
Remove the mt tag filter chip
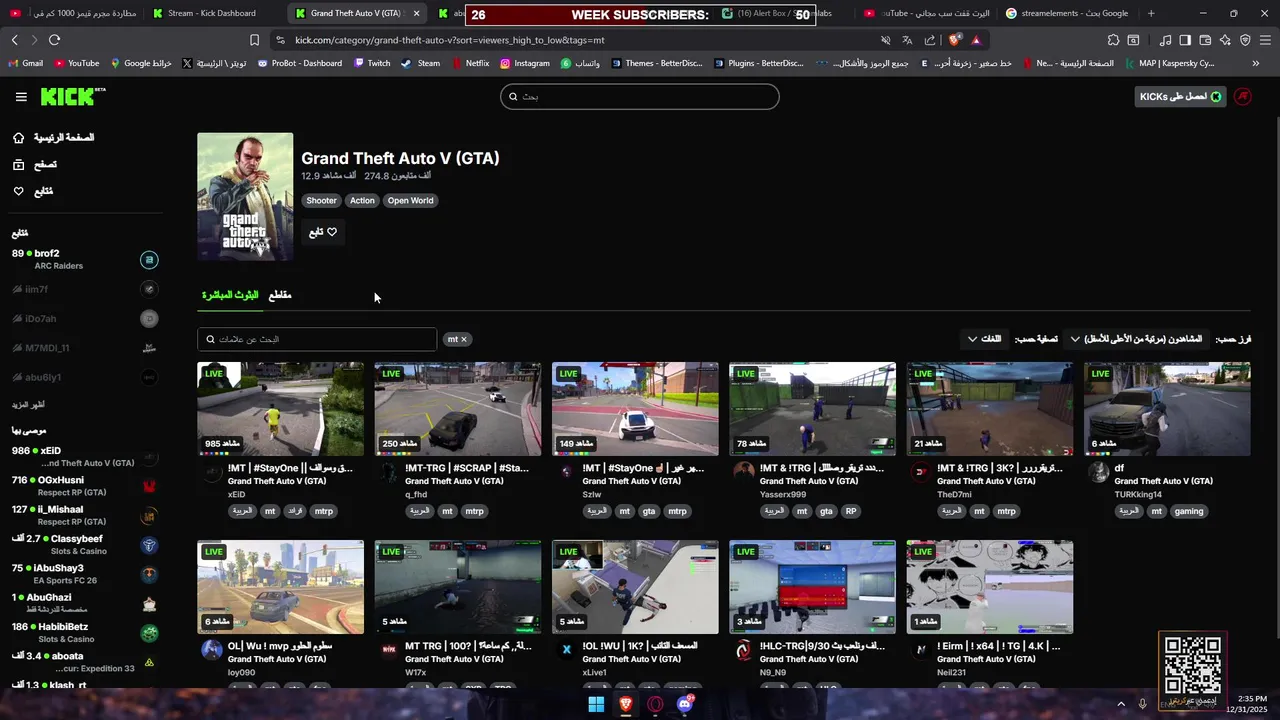457,339
